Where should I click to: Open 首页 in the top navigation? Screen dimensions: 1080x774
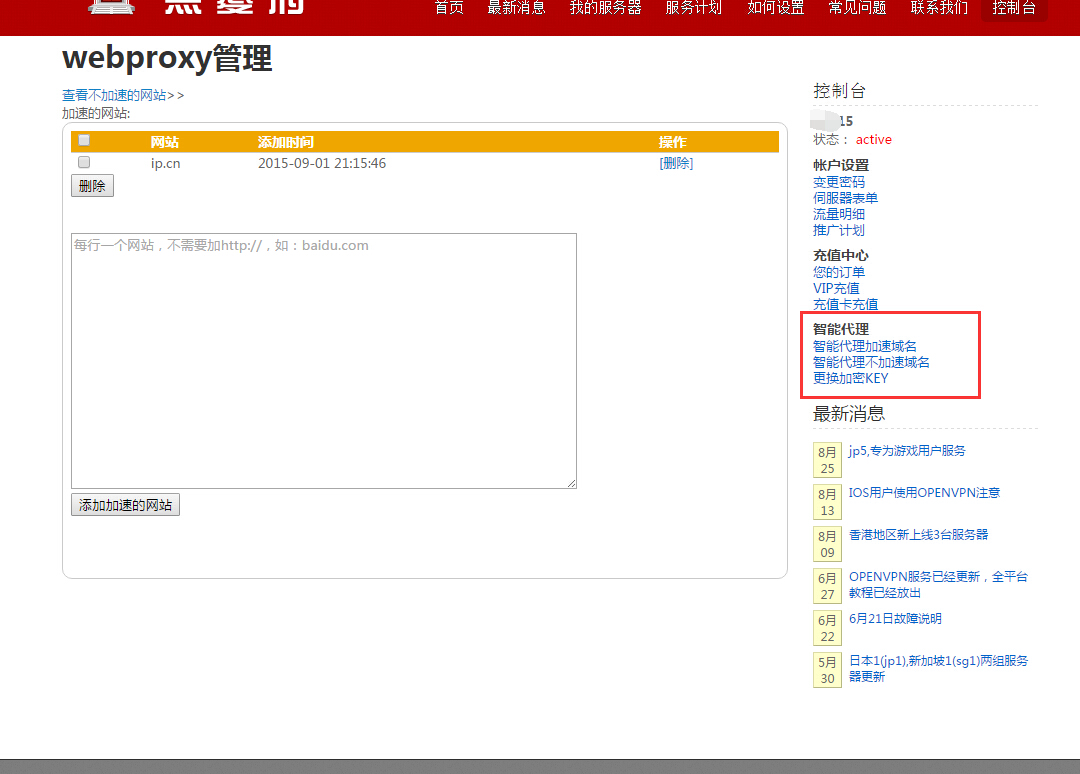[449, 8]
